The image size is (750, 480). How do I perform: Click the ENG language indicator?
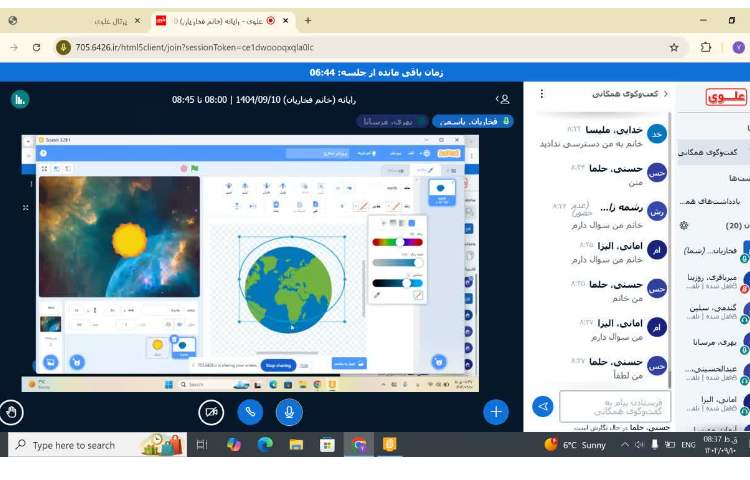click(x=688, y=445)
